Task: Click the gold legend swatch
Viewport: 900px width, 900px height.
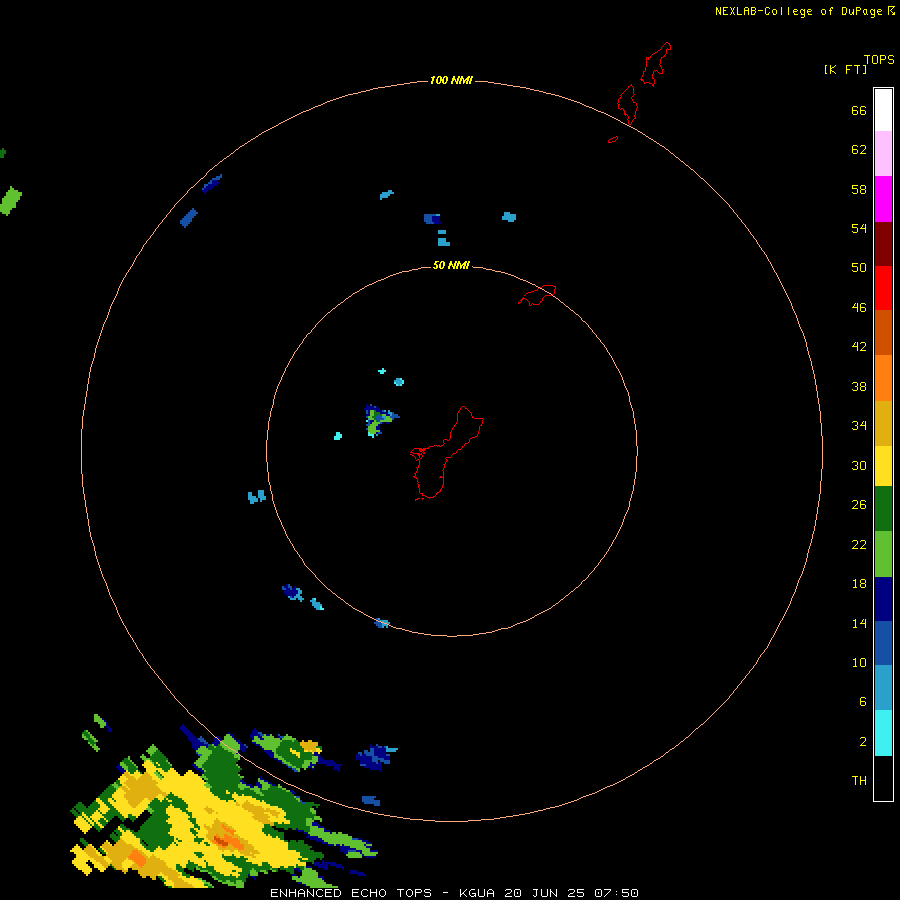Action: point(883,423)
